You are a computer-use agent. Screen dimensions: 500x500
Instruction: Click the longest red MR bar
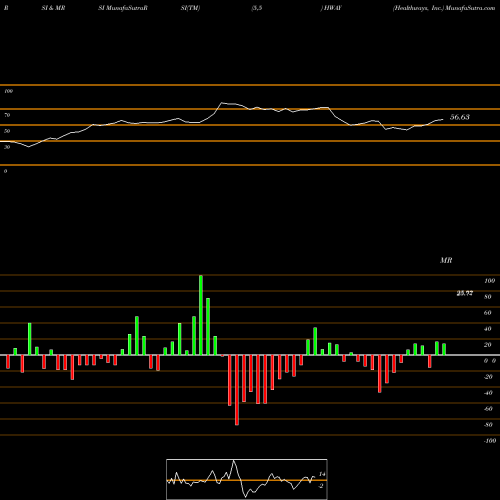237,390
